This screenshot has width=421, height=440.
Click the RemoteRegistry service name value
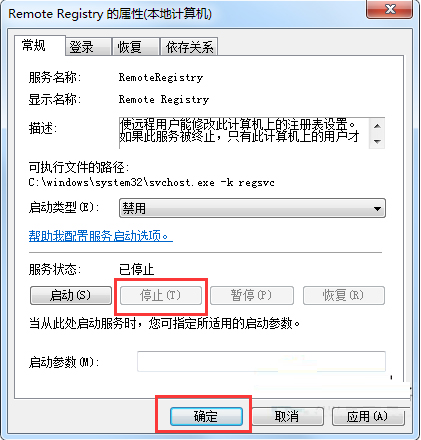tap(161, 78)
